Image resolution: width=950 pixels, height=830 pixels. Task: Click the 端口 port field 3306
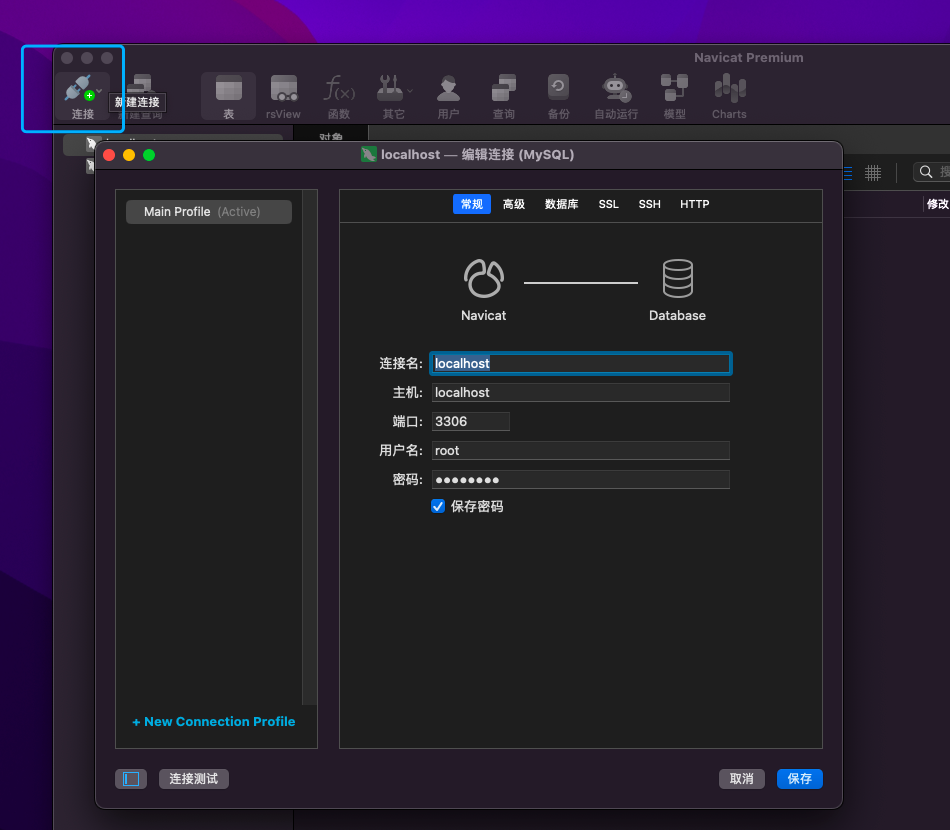coord(471,422)
